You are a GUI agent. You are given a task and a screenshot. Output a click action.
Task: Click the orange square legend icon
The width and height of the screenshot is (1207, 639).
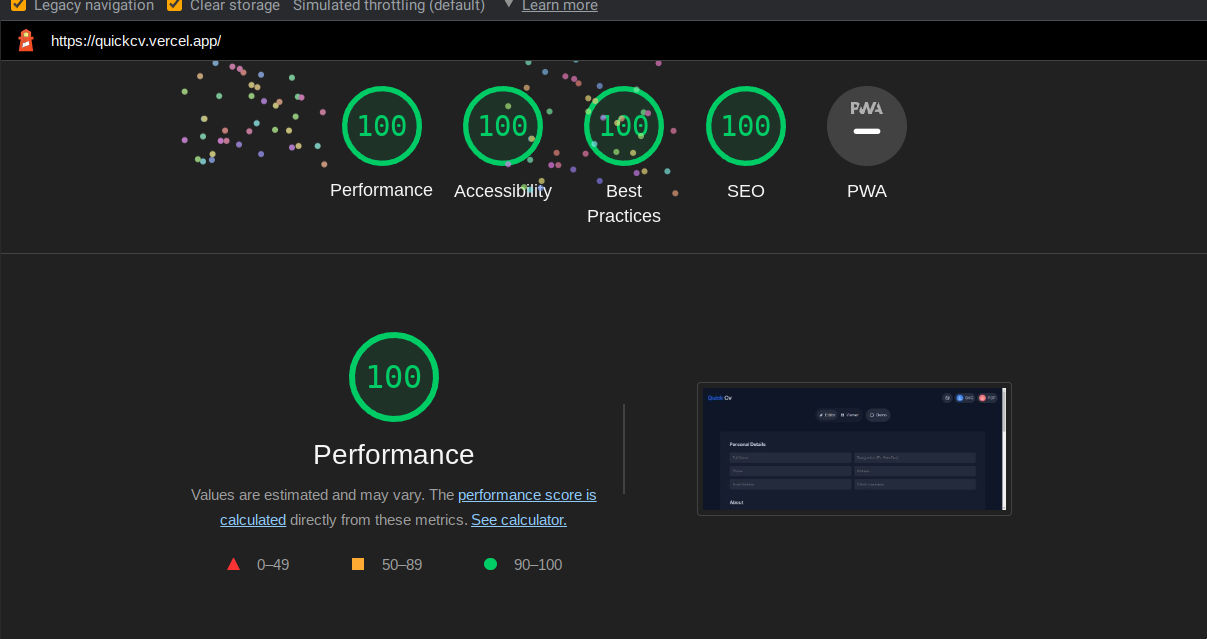[358, 563]
